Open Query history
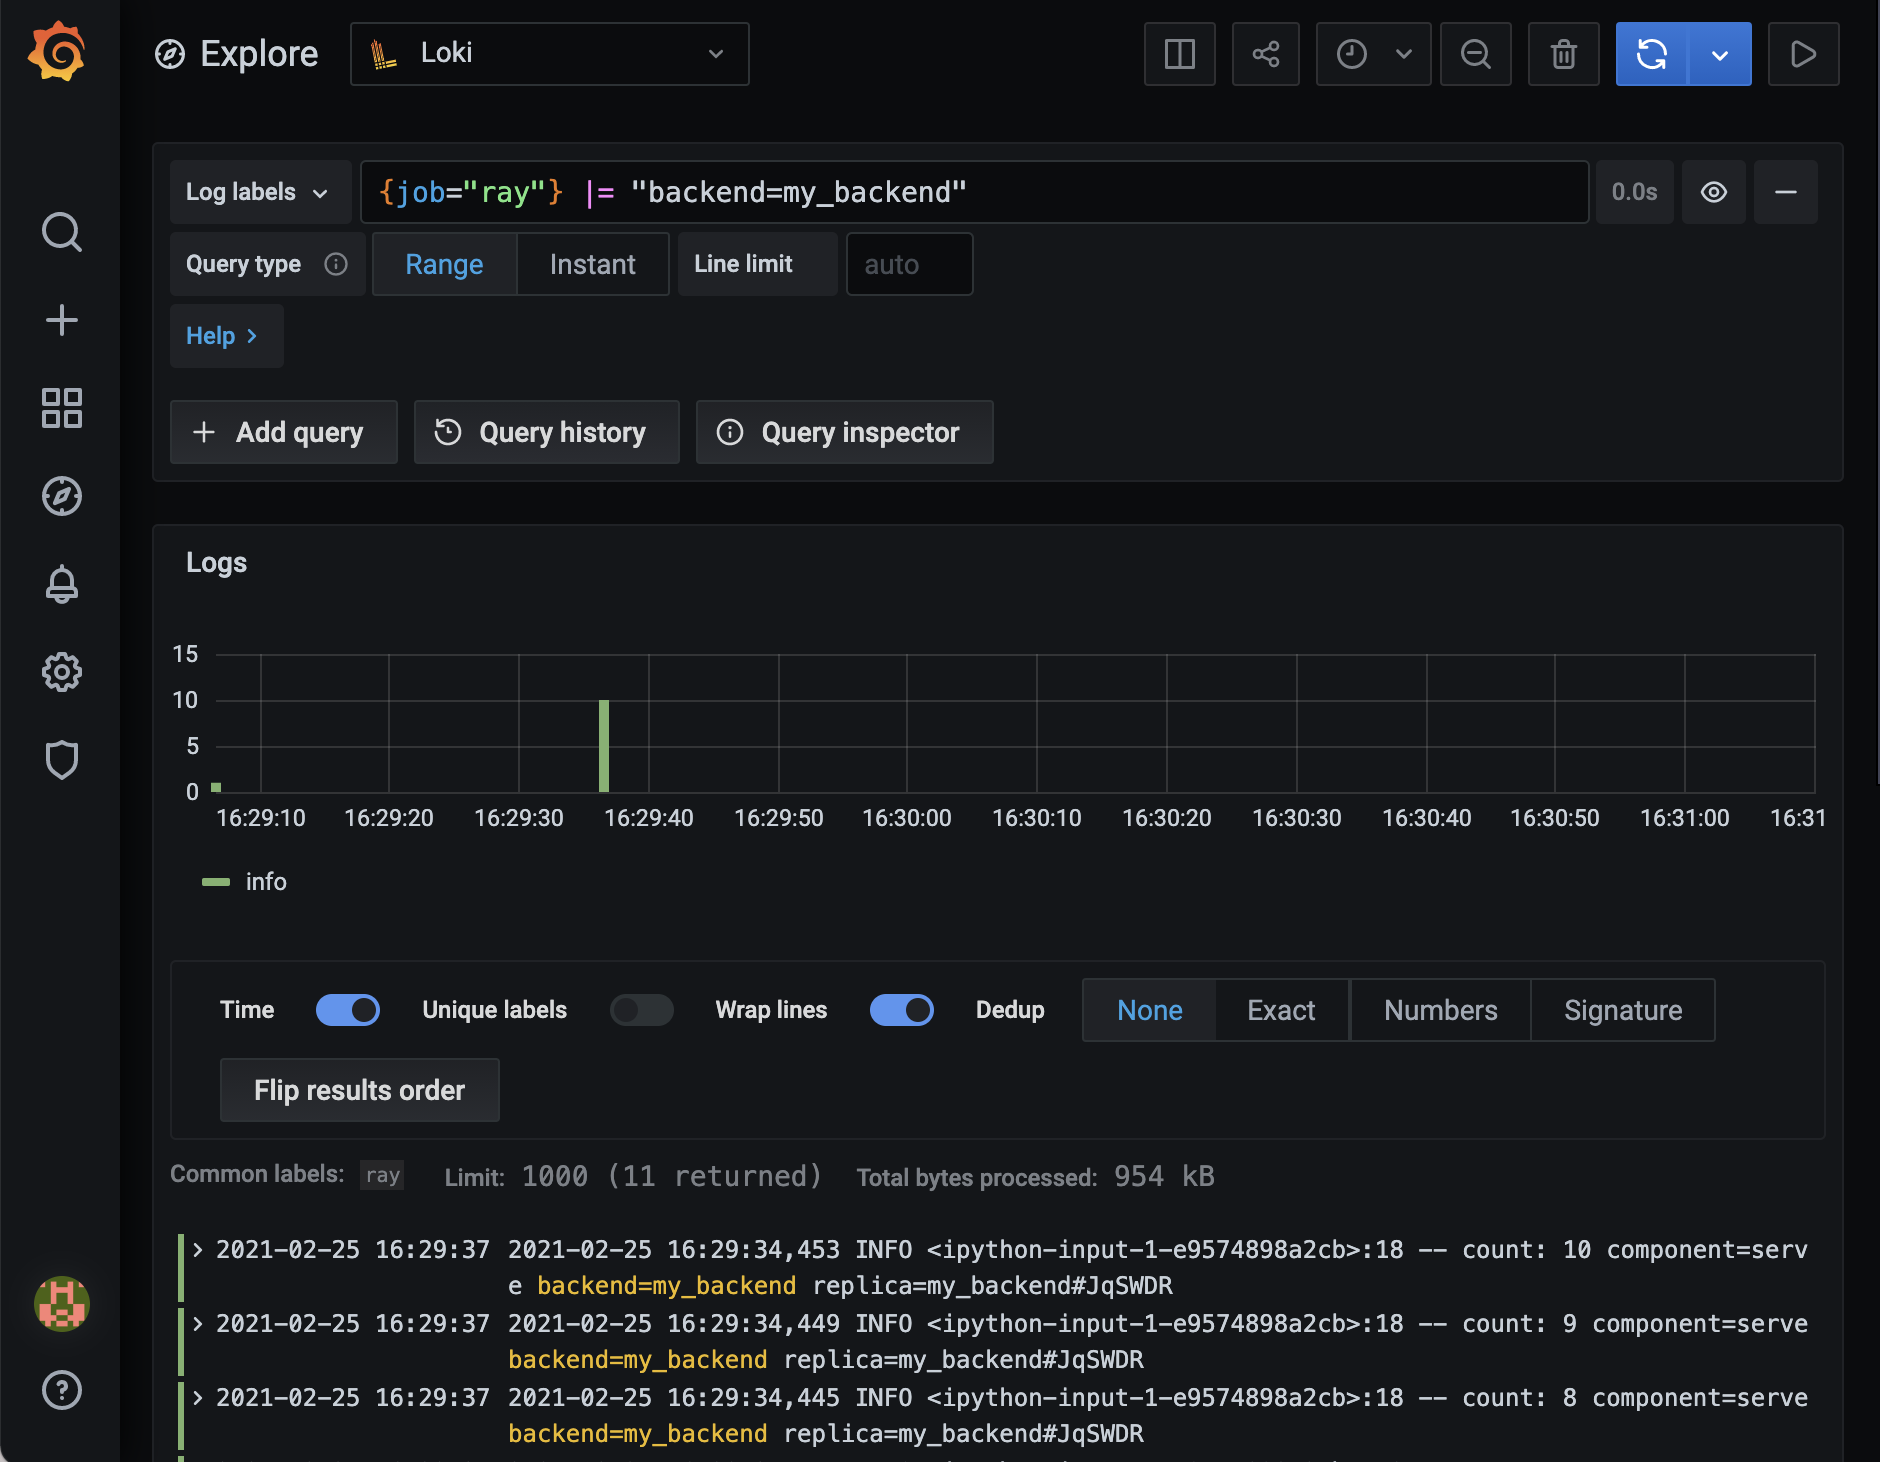This screenshot has height=1462, width=1880. point(547,432)
